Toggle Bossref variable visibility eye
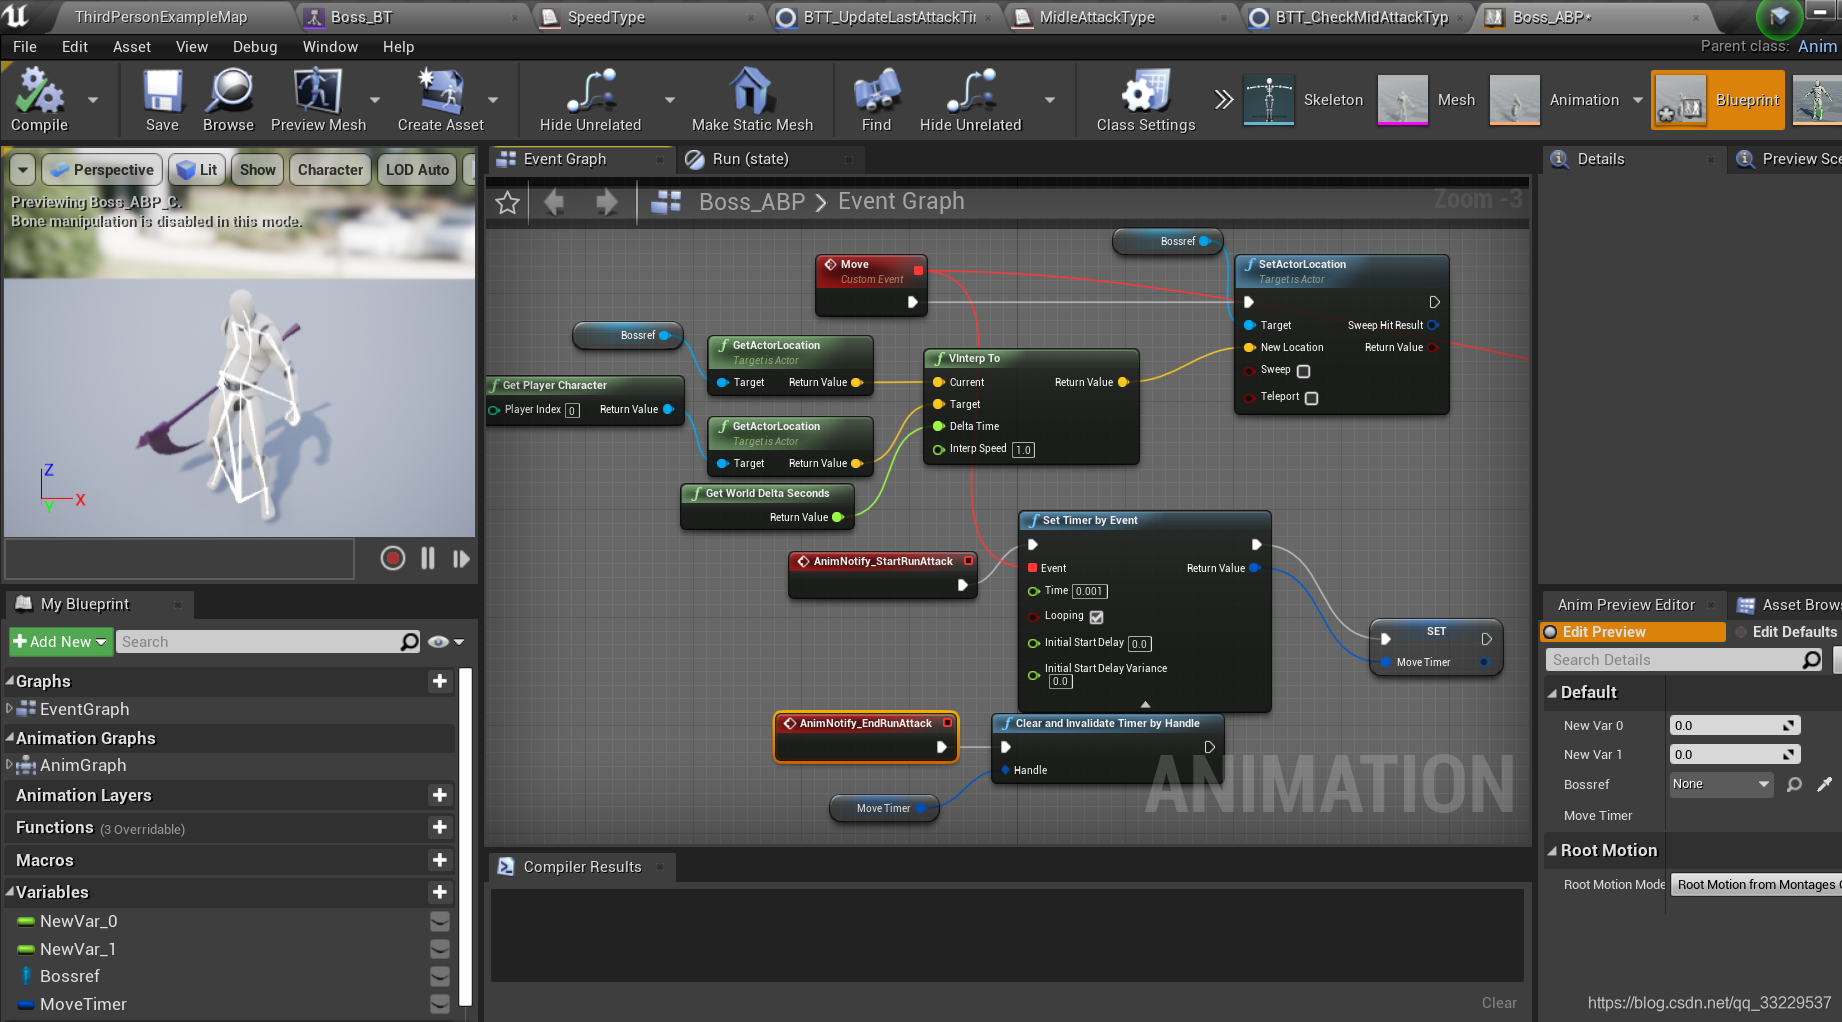Image resolution: width=1842 pixels, height=1022 pixels. click(439, 976)
